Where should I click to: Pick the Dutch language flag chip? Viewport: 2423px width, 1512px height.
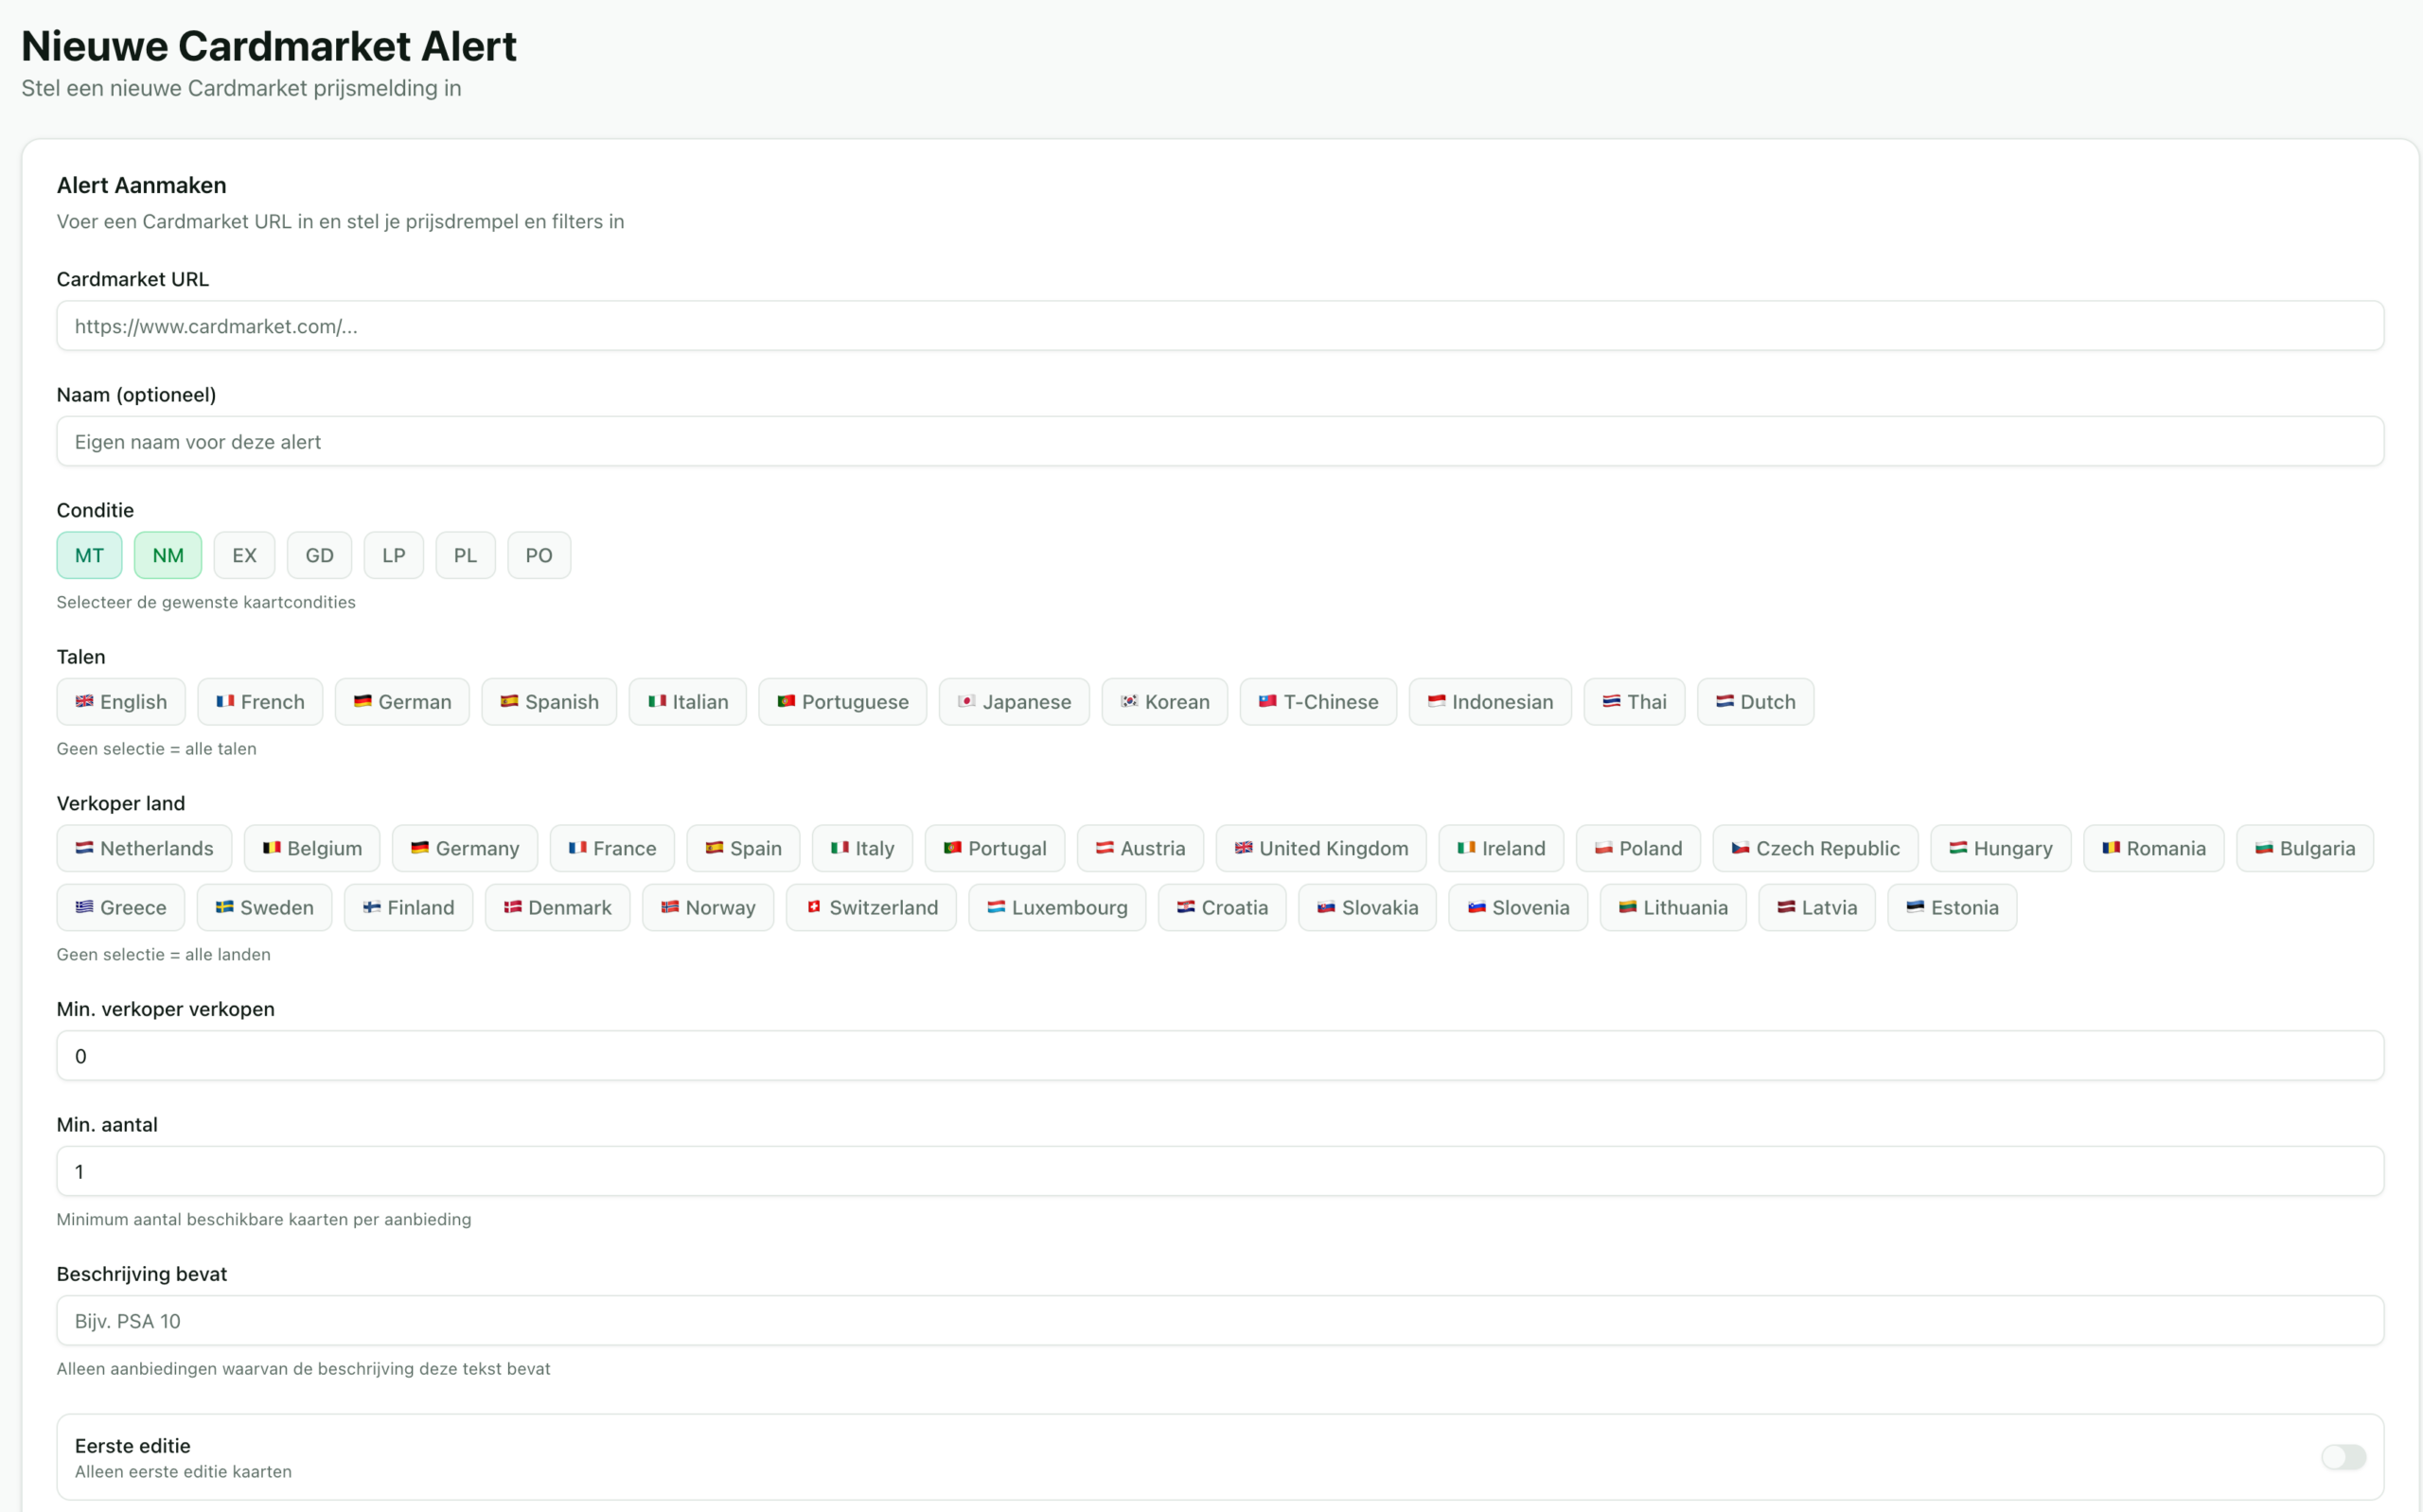pyautogui.click(x=1754, y=702)
